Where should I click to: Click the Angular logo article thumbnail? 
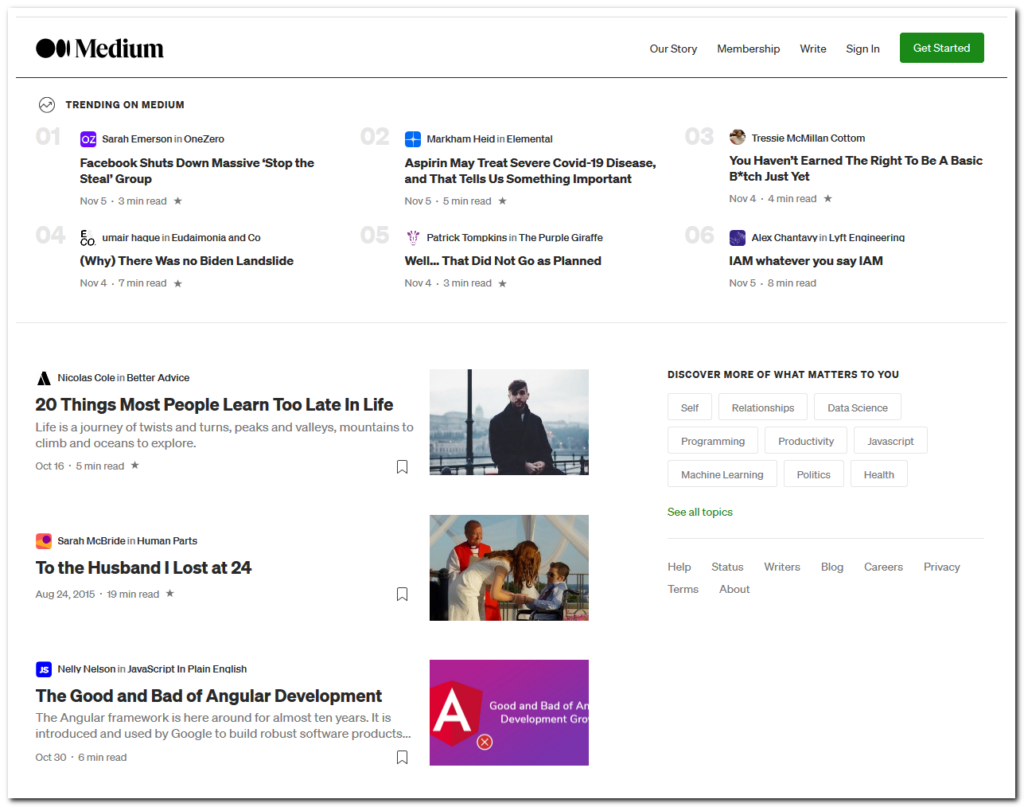tap(509, 712)
